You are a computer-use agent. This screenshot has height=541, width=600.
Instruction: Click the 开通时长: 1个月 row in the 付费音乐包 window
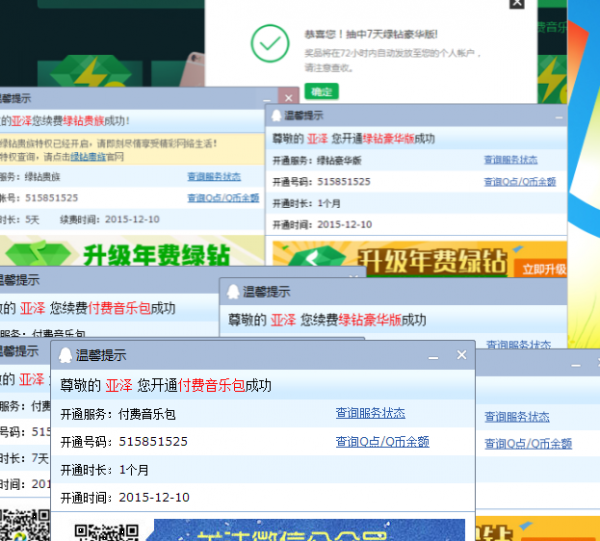tap(263, 469)
